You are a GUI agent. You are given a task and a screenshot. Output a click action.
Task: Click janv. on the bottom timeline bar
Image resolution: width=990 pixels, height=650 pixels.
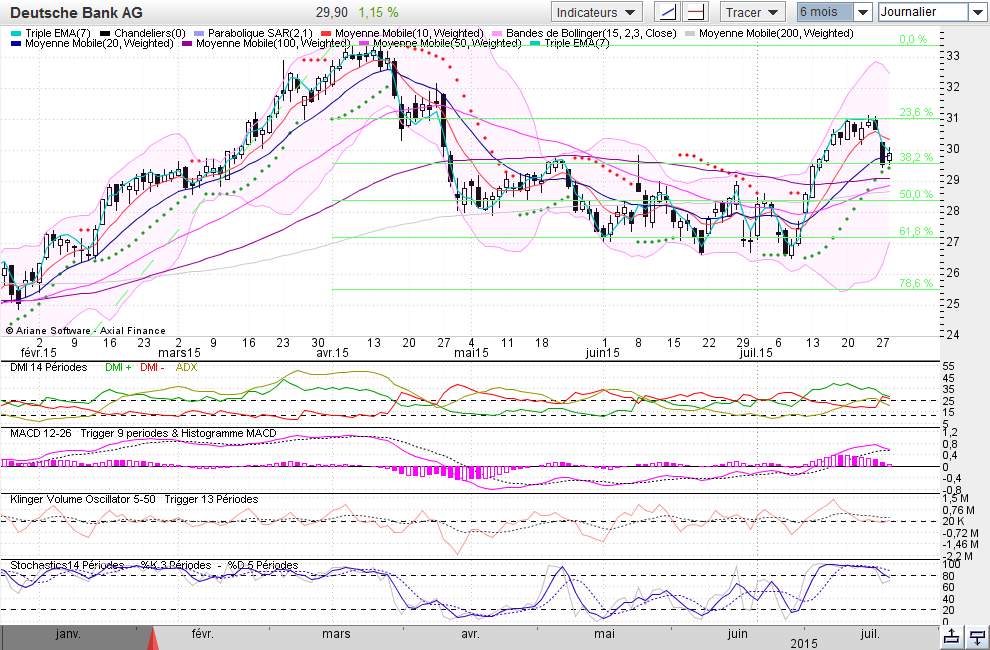[x=68, y=634]
